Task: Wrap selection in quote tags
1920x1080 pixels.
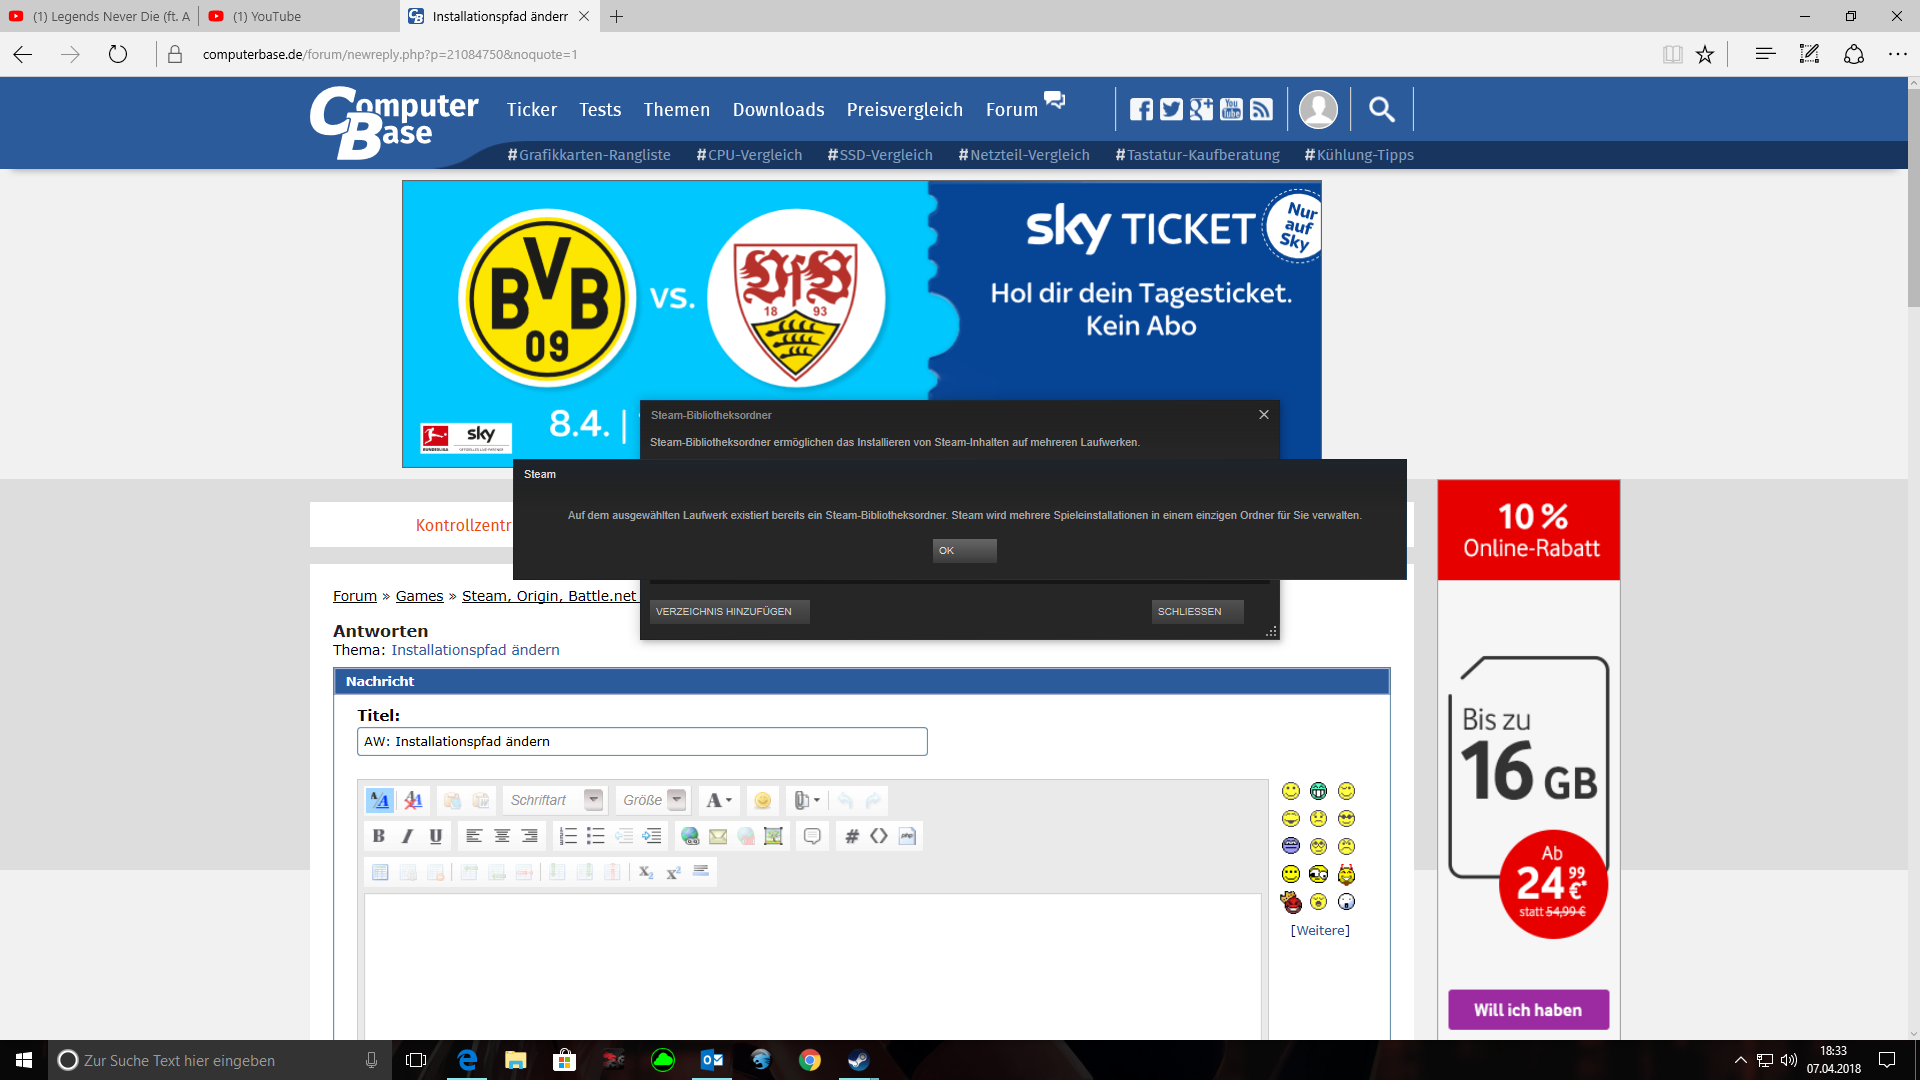Action: pyautogui.click(x=812, y=836)
